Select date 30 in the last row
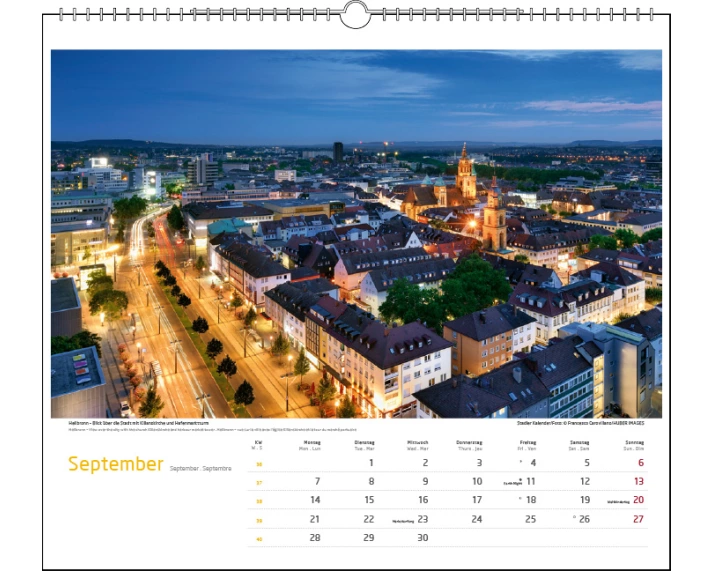Image resolution: width=714 pixels, height=571 pixels. pyautogui.click(x=422, y=538)
